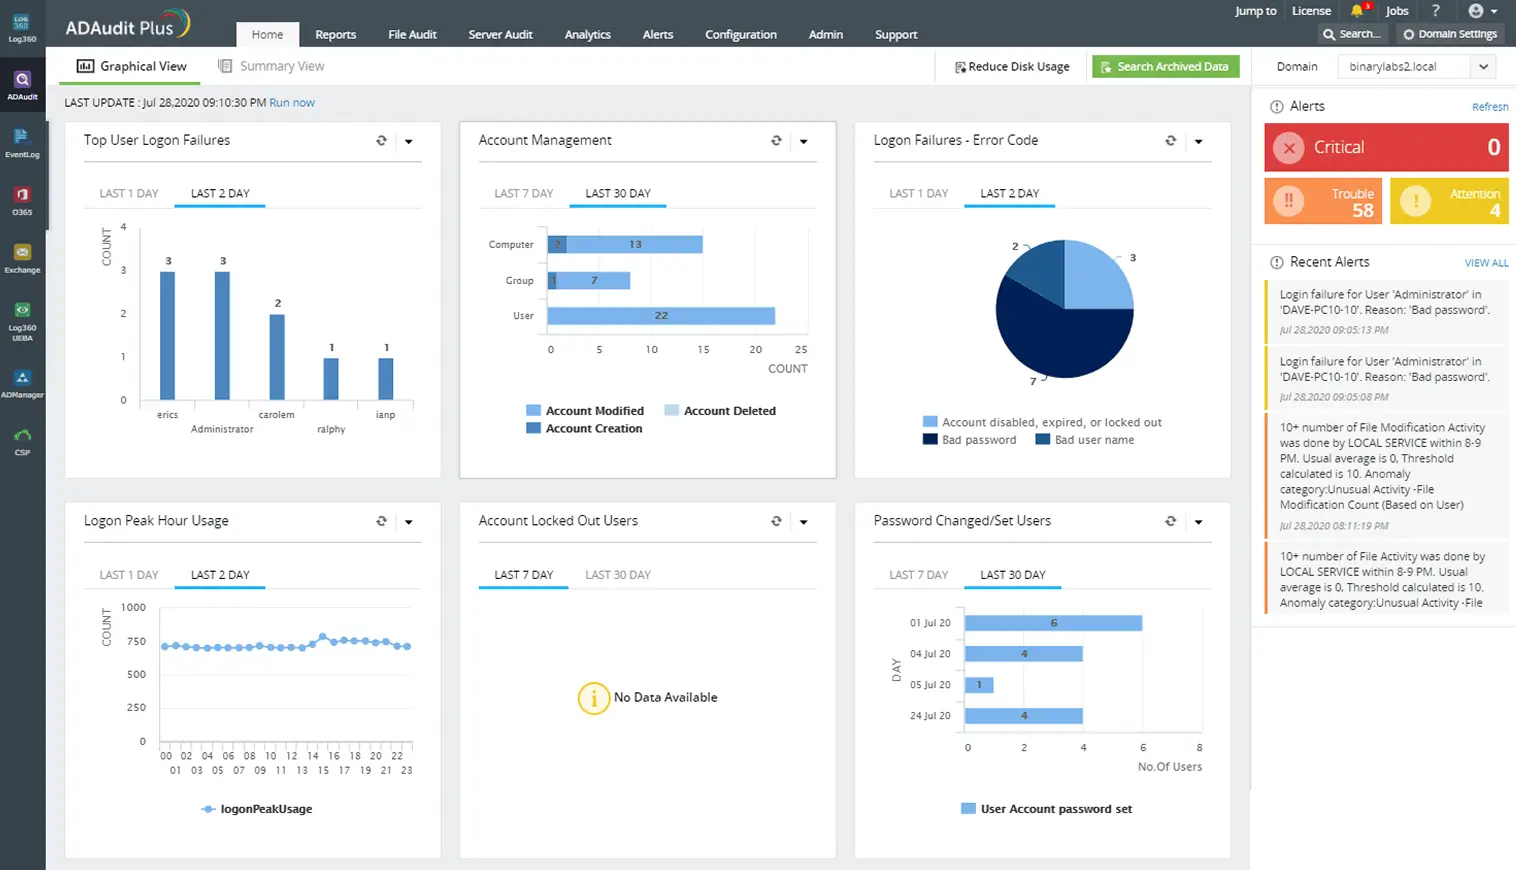The image size is (1516, 870).
Task: Click the Search field in header
Action: [1352, 34]
